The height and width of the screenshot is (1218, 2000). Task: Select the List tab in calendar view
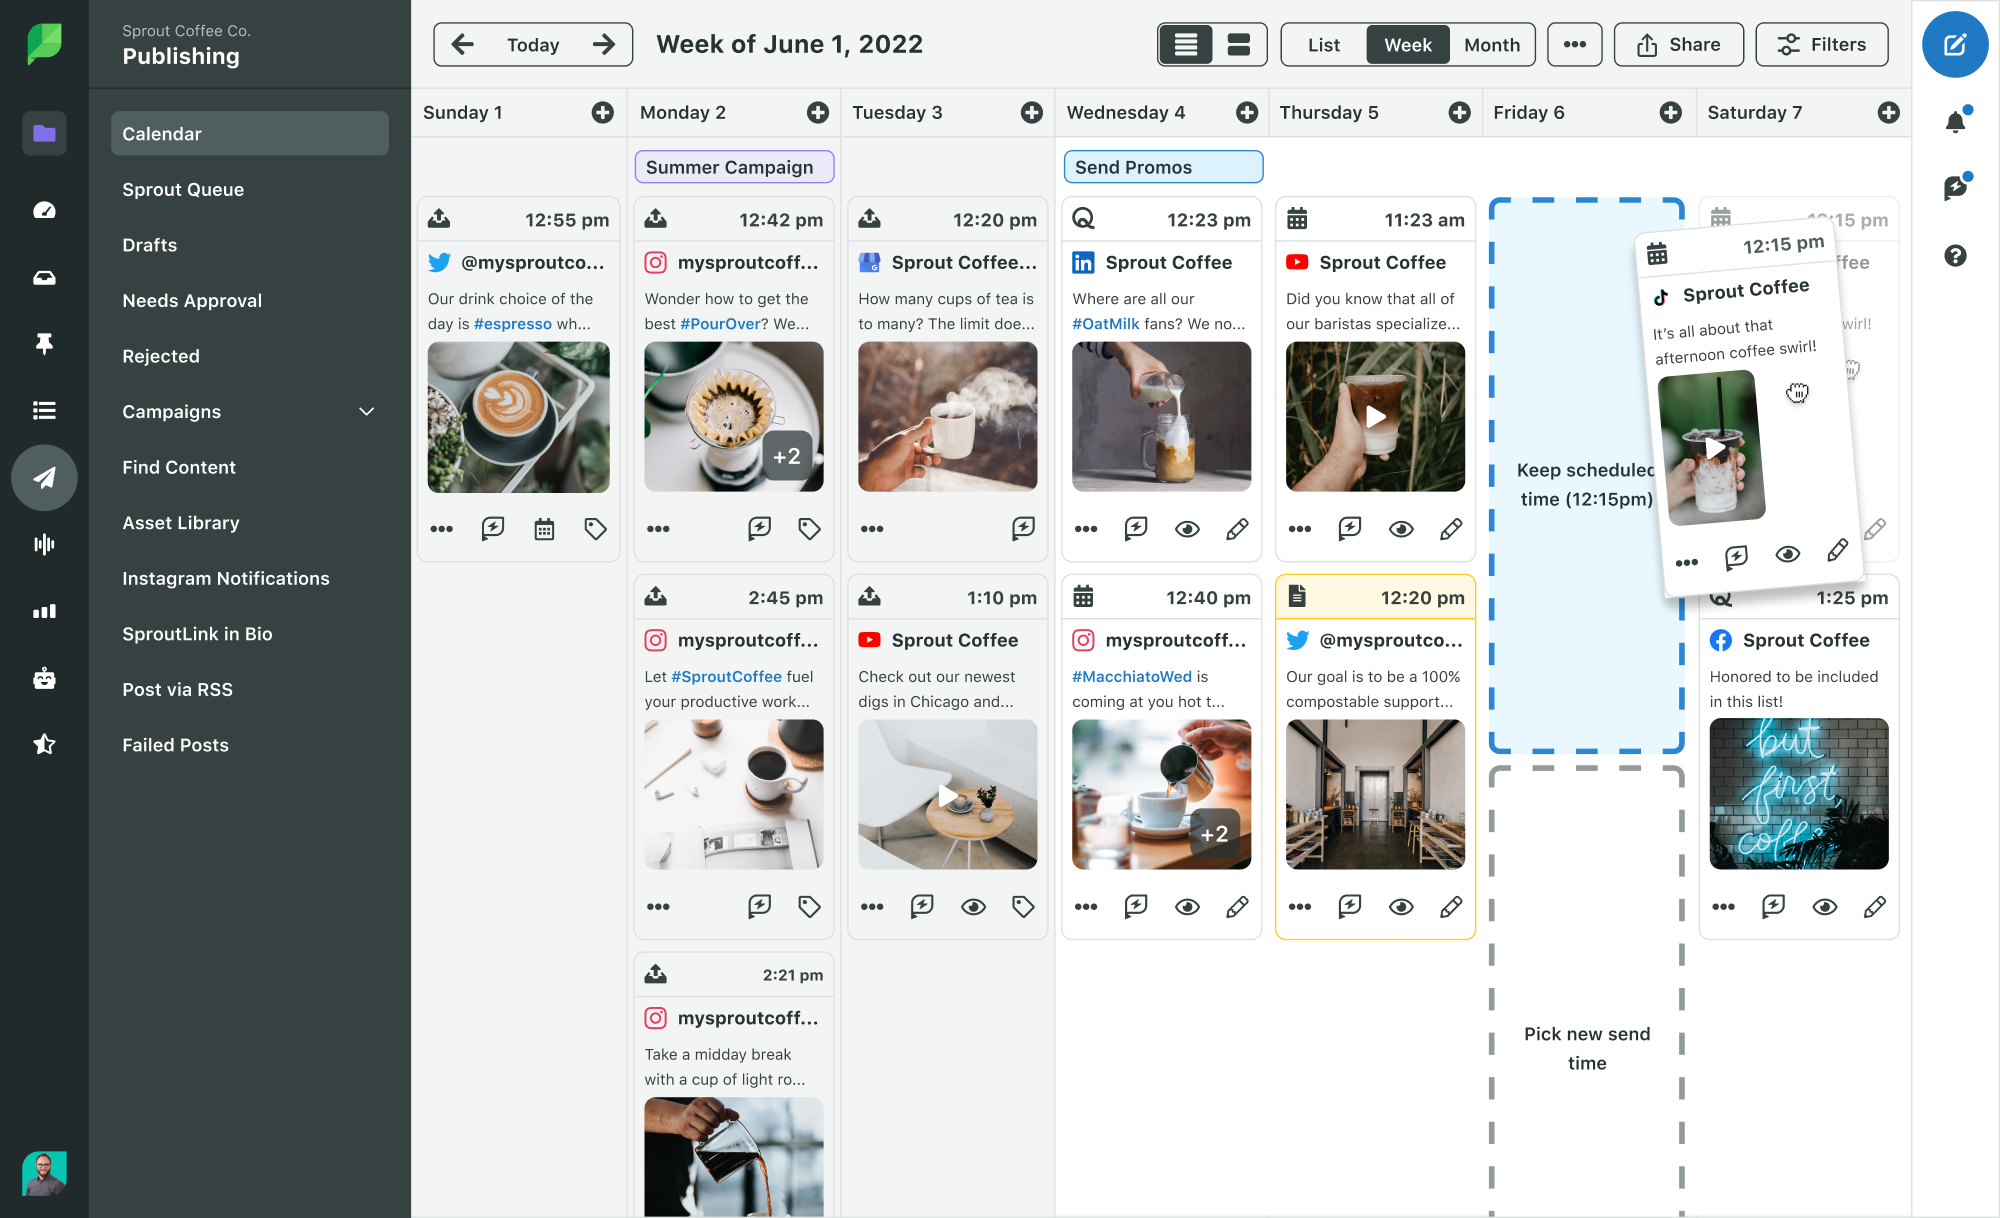(1320, 43)
